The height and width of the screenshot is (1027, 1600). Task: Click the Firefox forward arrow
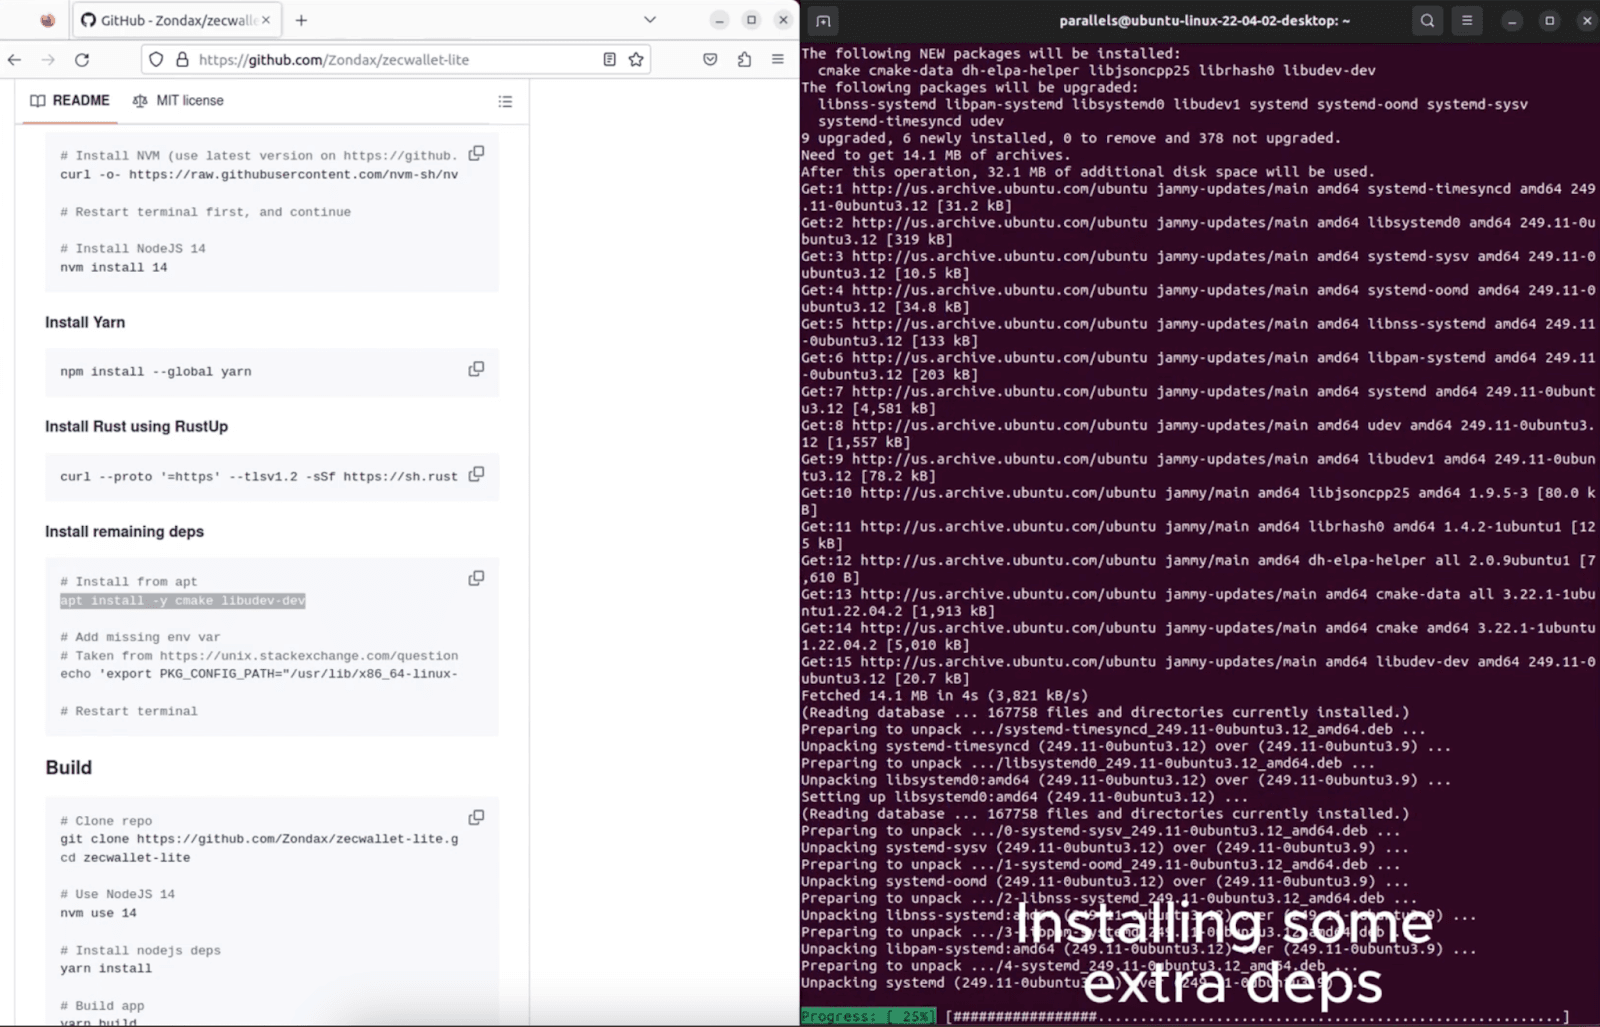point(48,60)
